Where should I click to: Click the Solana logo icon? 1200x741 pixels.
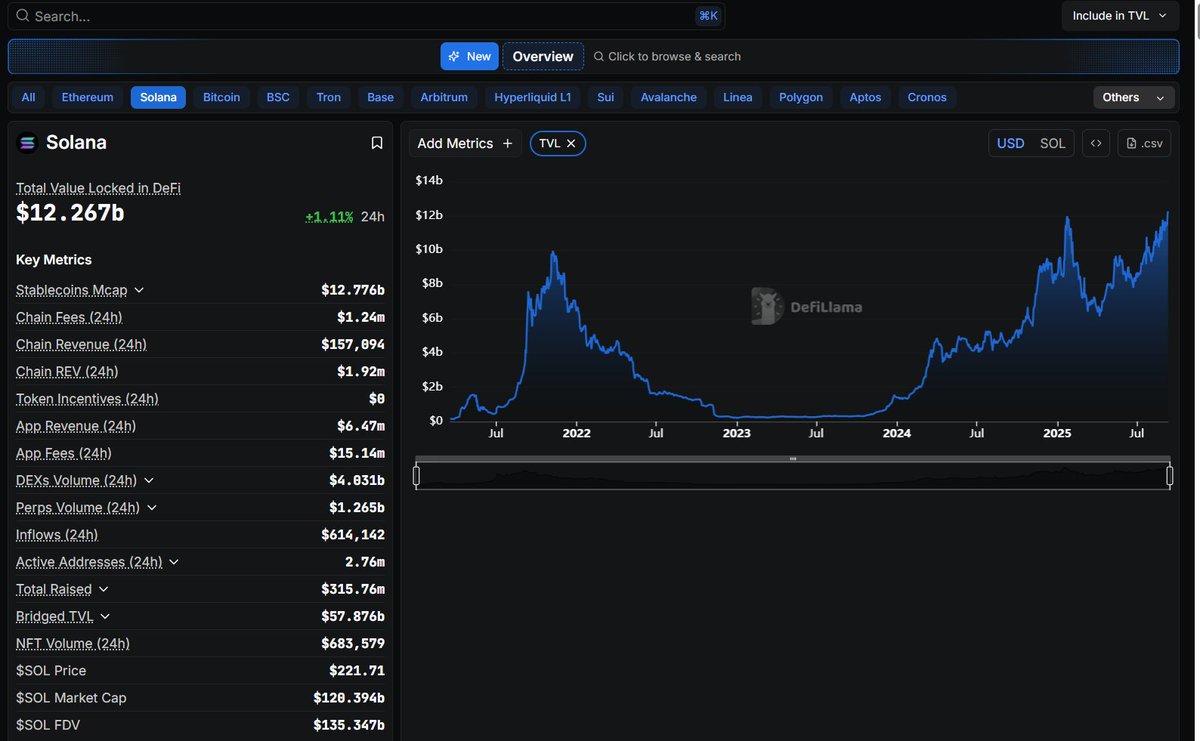tap(27, 143)
